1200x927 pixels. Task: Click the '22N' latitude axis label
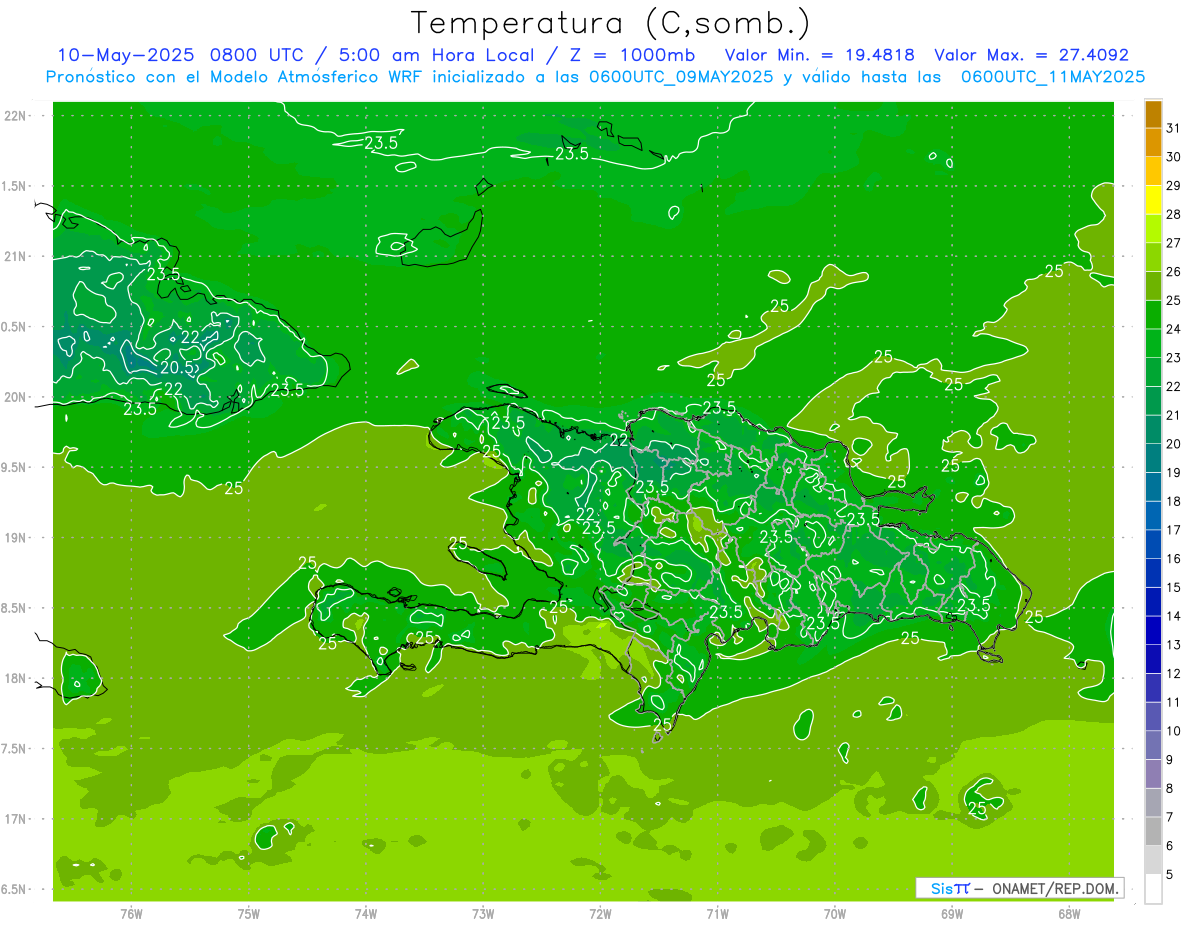point(15,116)
